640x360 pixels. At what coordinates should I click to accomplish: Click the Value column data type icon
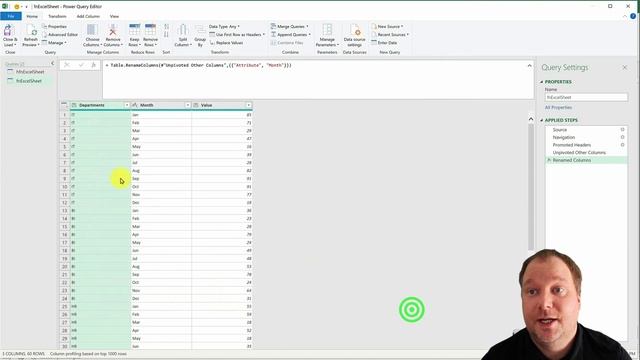pyautogui.click(x=196, y=105)
